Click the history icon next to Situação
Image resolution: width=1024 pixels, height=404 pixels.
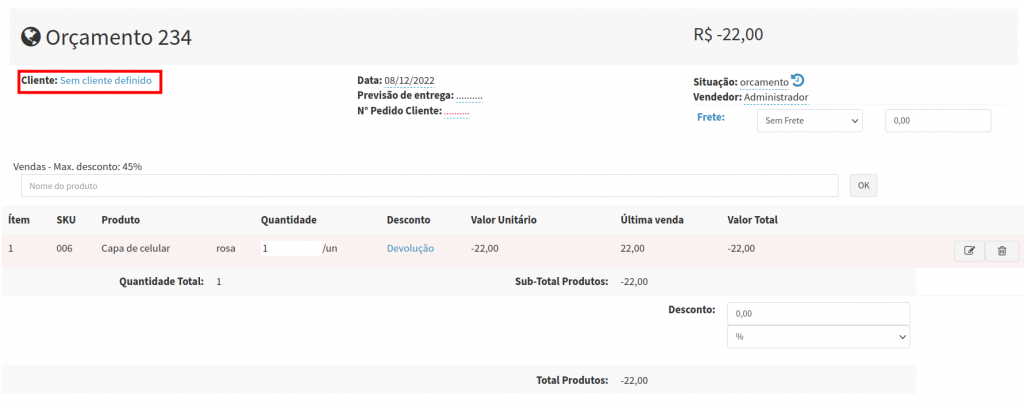(x=797, y=81)
